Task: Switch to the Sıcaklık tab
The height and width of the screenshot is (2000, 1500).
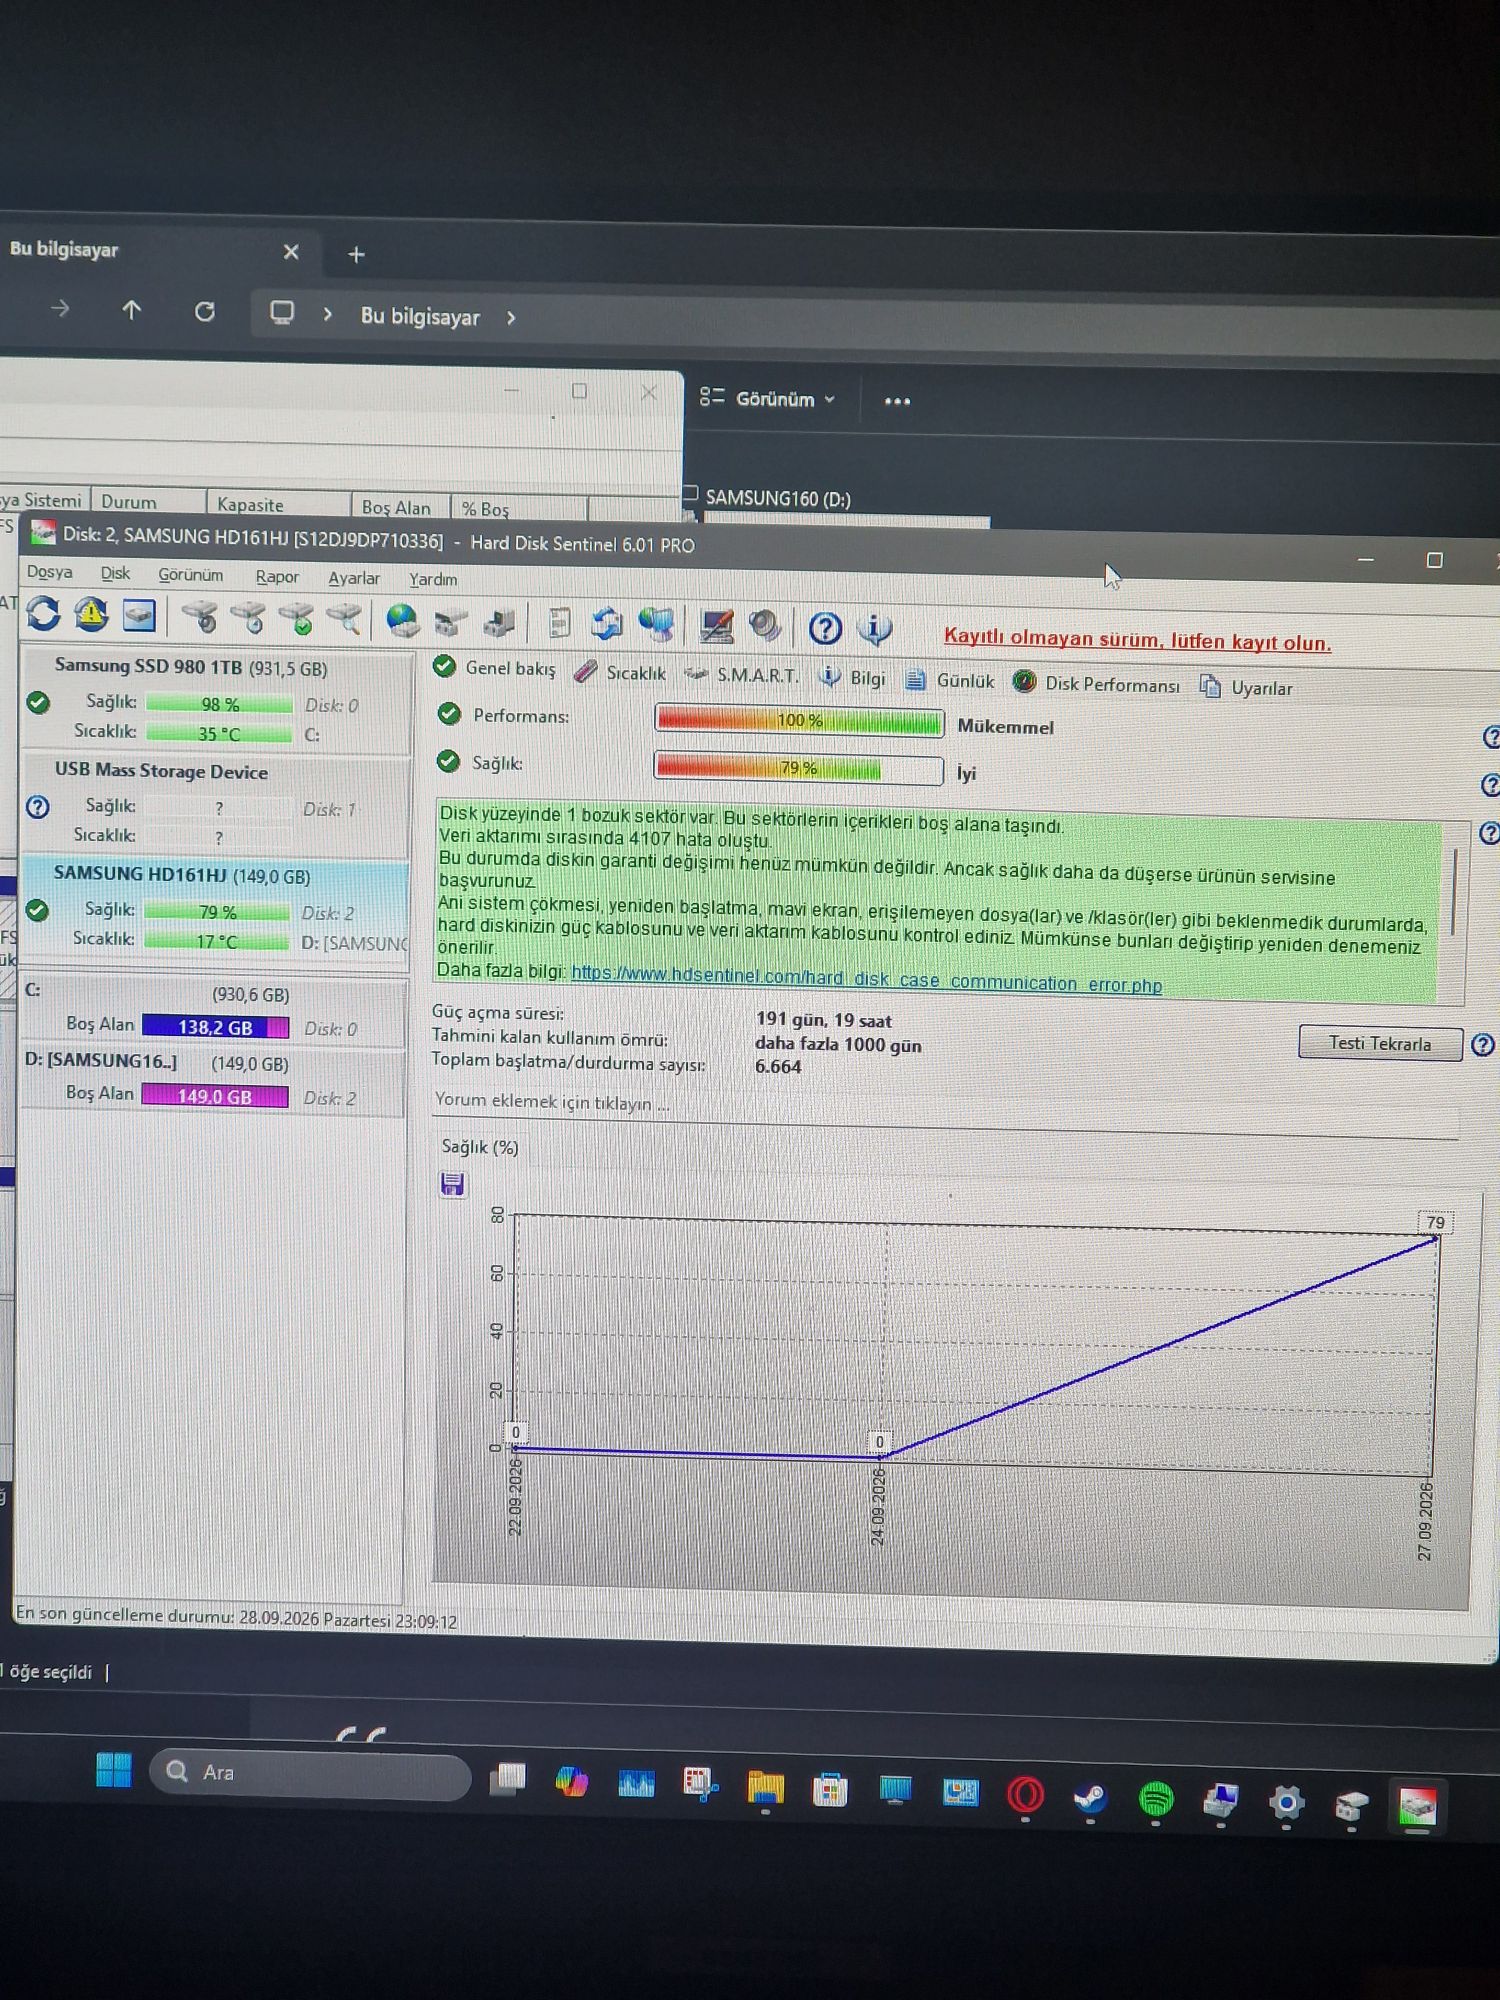Action: 620,673
